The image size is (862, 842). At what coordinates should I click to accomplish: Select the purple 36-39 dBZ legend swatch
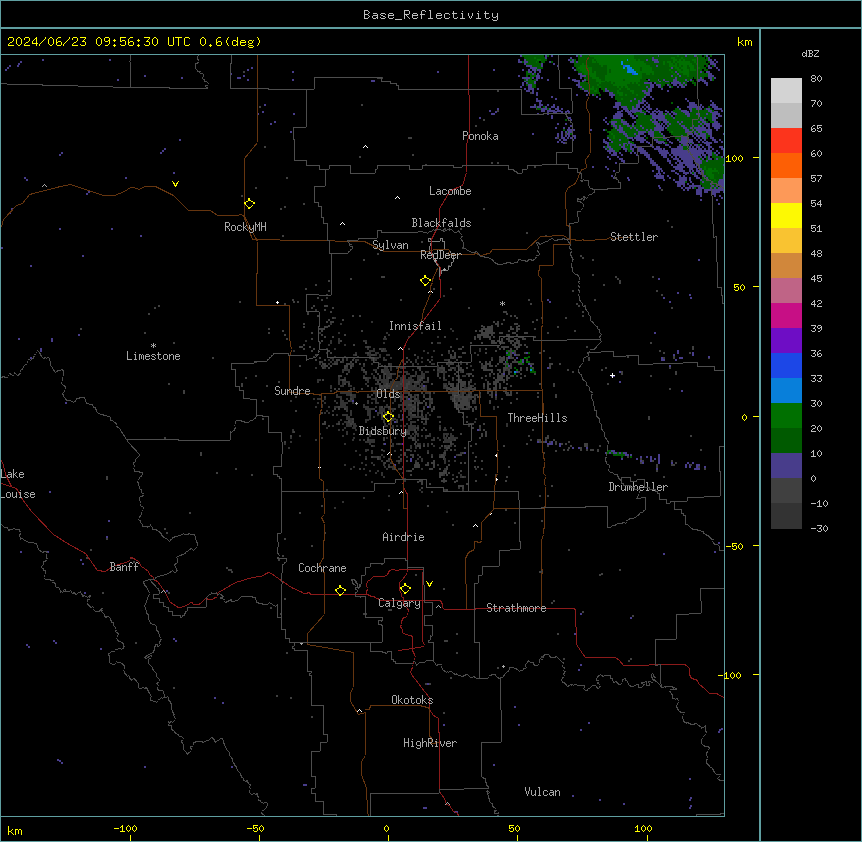(x=786, y=341)
